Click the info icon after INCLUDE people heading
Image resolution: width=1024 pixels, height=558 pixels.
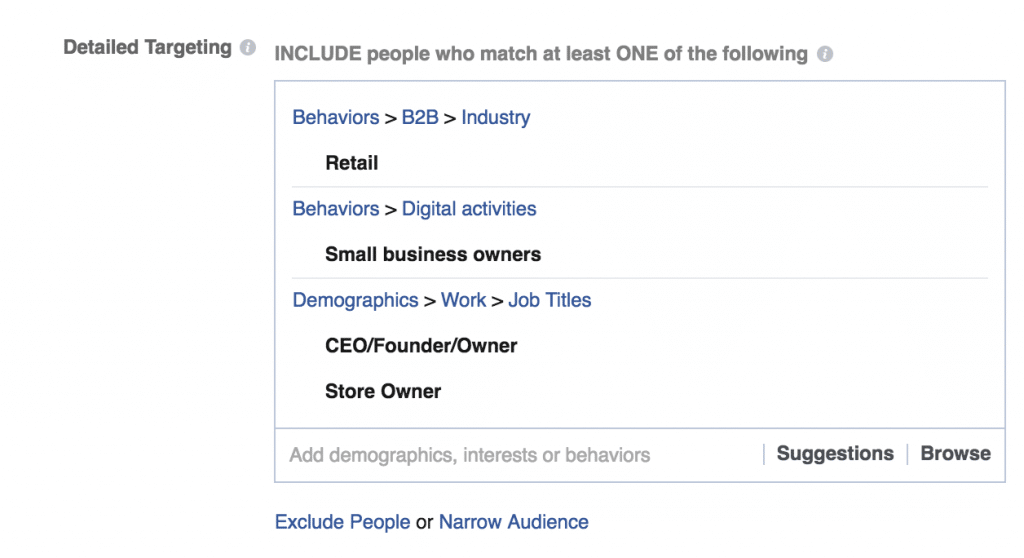[x=825, y=54]
